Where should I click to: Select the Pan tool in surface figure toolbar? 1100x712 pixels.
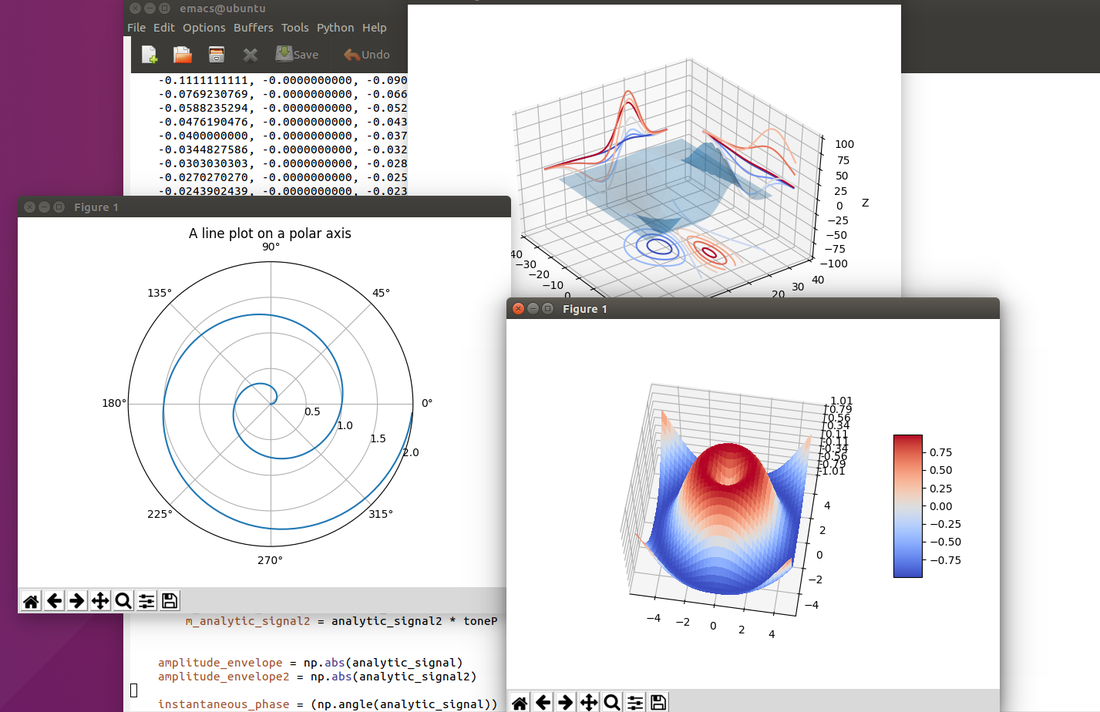[589, 702]
